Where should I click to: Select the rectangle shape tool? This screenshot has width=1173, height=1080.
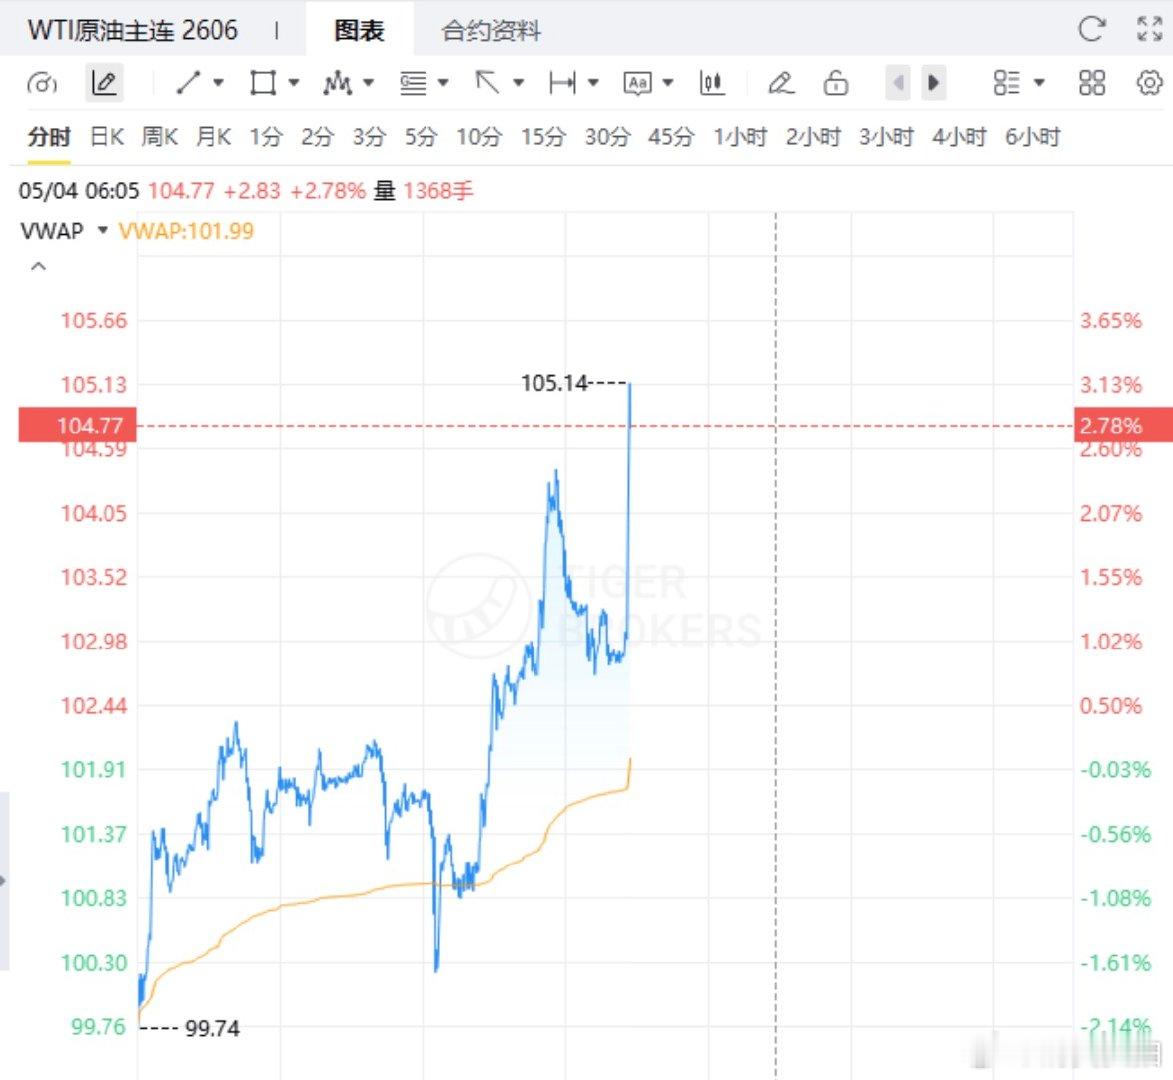point(263,82)
